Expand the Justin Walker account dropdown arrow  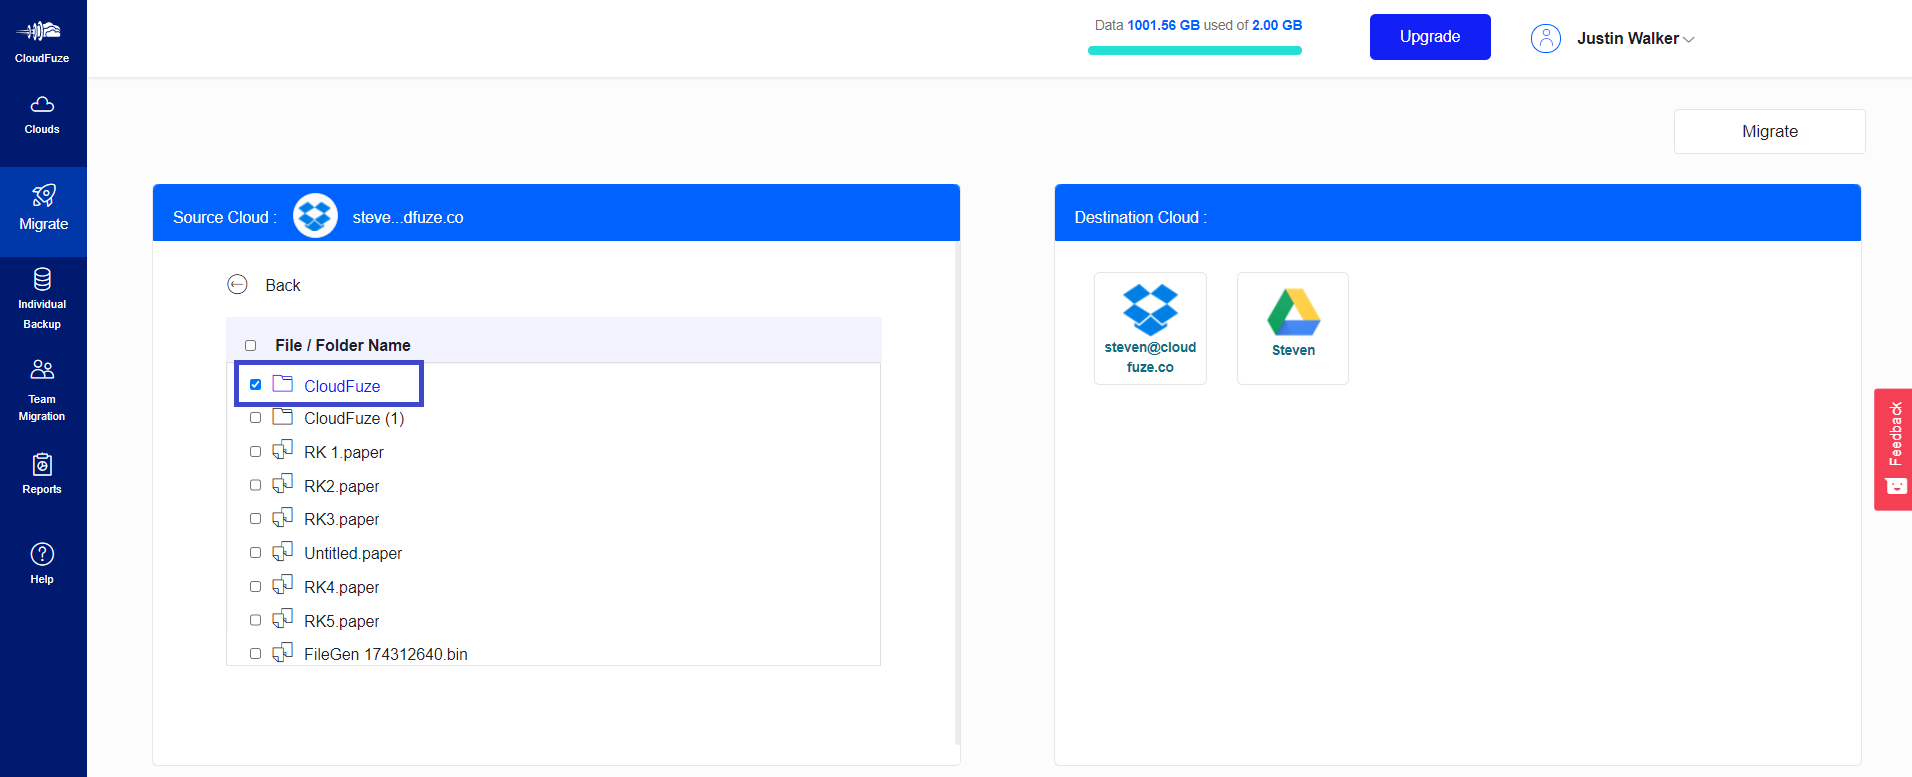[1689, 40]
